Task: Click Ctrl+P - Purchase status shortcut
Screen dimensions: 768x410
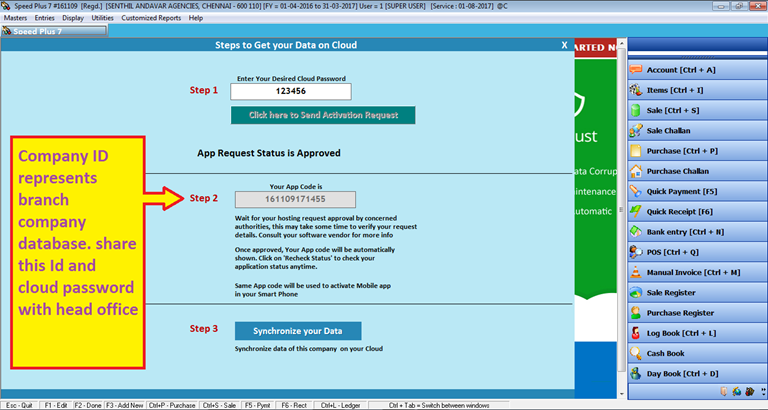Action: [171, 406]
